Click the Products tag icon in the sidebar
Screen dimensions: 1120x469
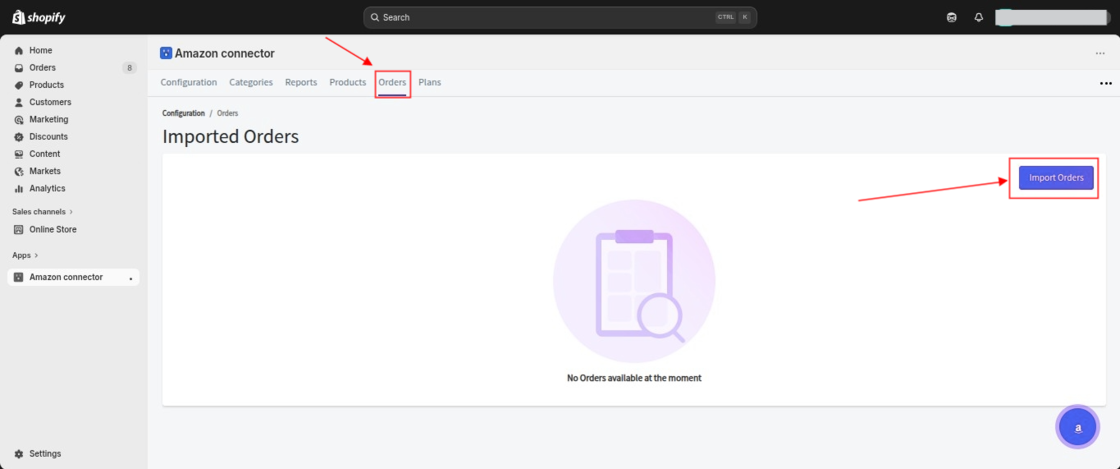click(x=19, y=85)
